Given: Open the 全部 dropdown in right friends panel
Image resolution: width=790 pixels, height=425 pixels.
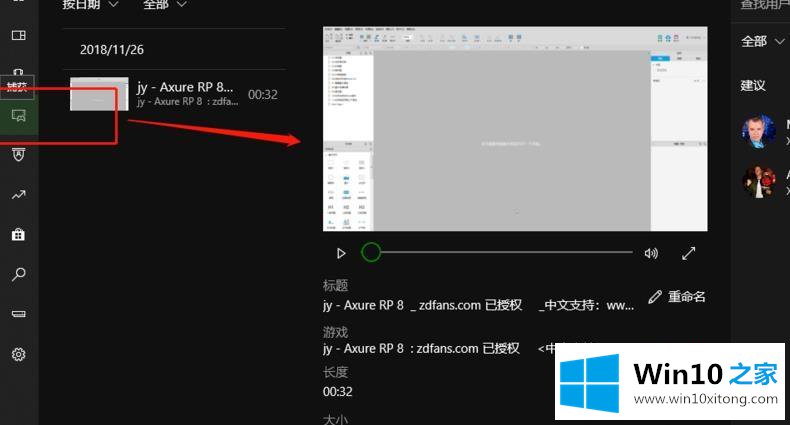Looking at the screenshot, I should pyautogui.click(x=763, y=41).
